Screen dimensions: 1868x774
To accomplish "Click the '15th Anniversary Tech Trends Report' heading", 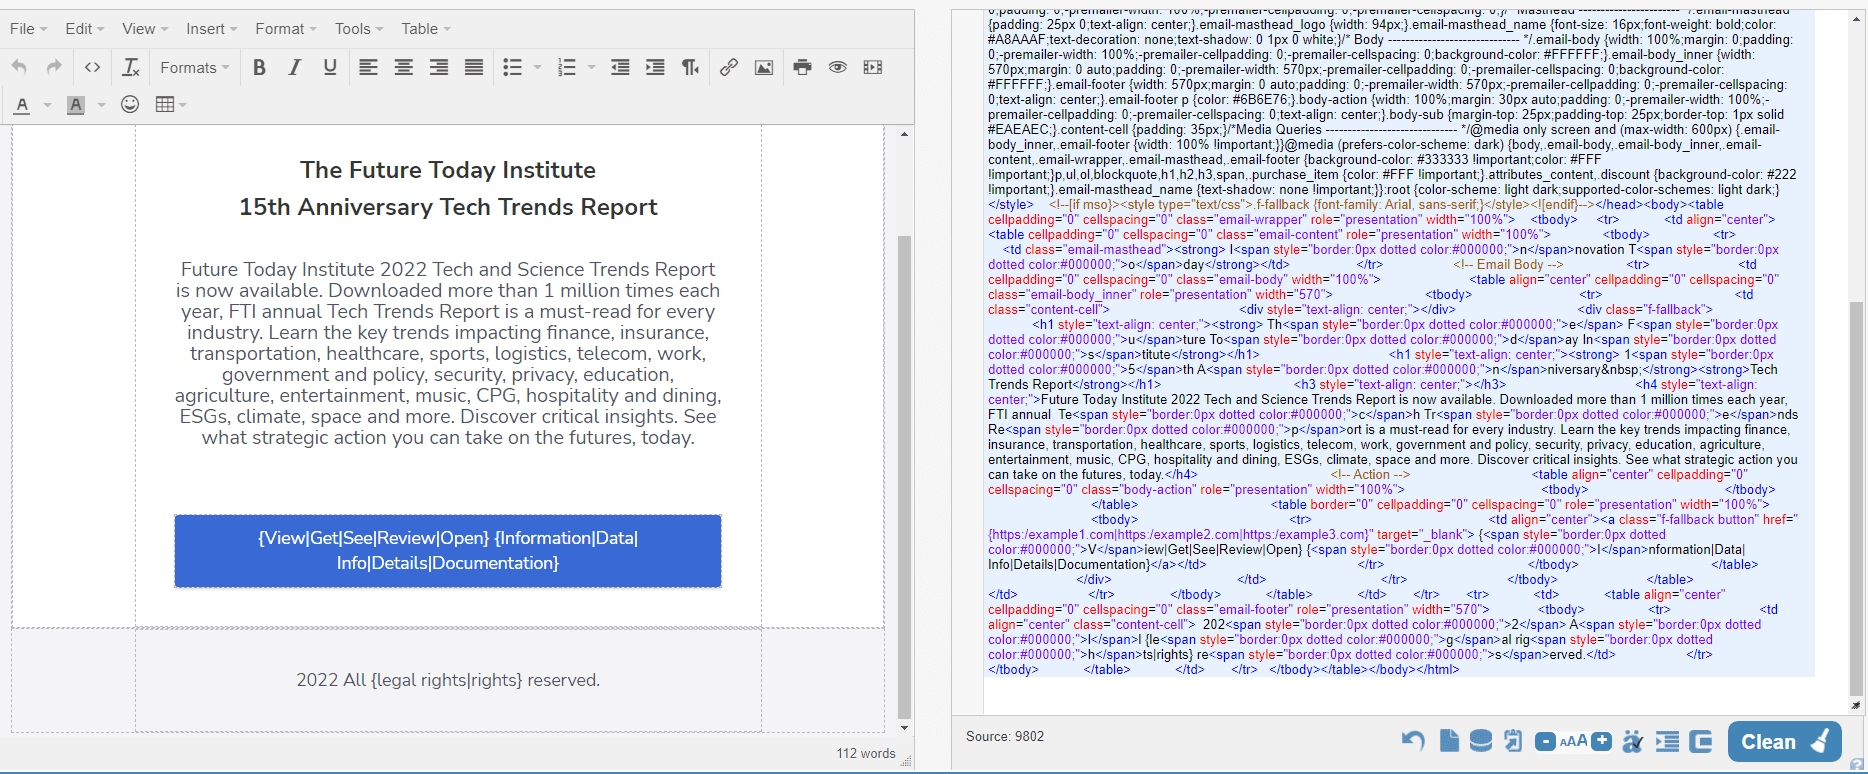I will pos(448,207).
